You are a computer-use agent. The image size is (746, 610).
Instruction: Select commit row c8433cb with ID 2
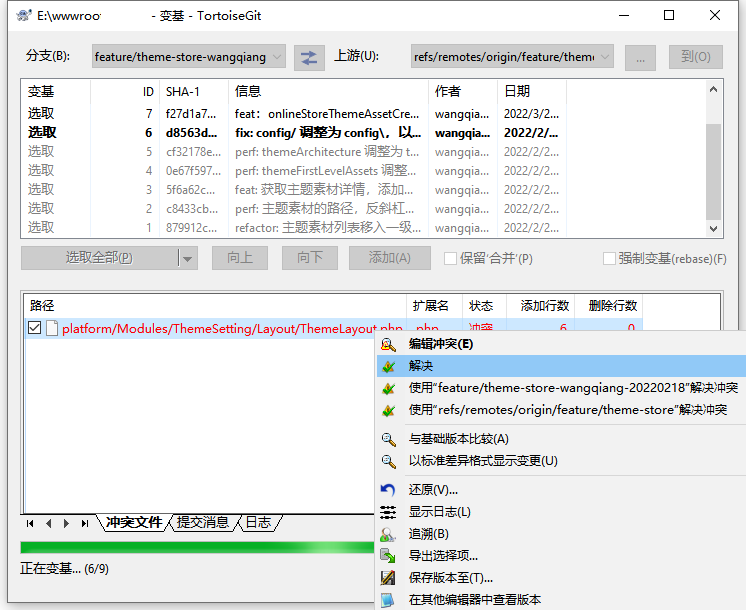click(294, 209)
